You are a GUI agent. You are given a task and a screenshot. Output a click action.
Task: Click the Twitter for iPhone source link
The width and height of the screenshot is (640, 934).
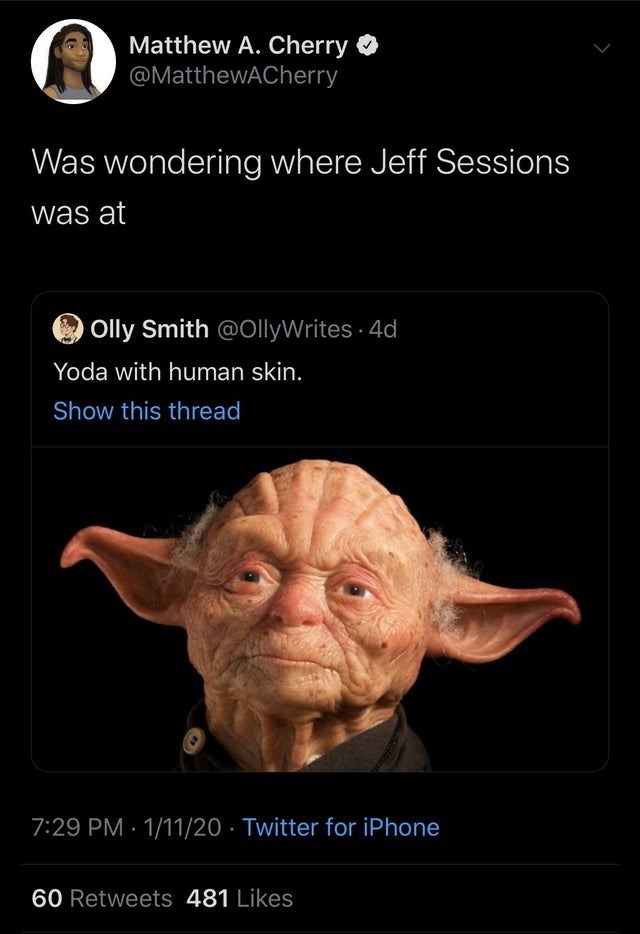(341, 827)
